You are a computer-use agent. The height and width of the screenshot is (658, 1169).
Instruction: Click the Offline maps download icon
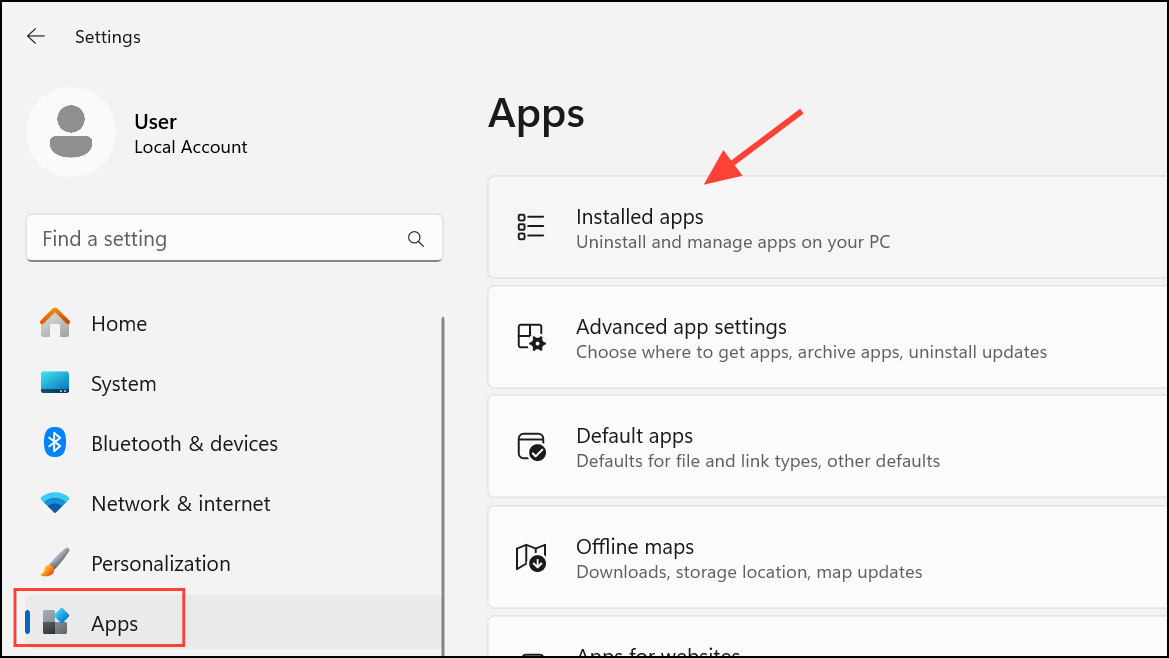pos(531,557)
